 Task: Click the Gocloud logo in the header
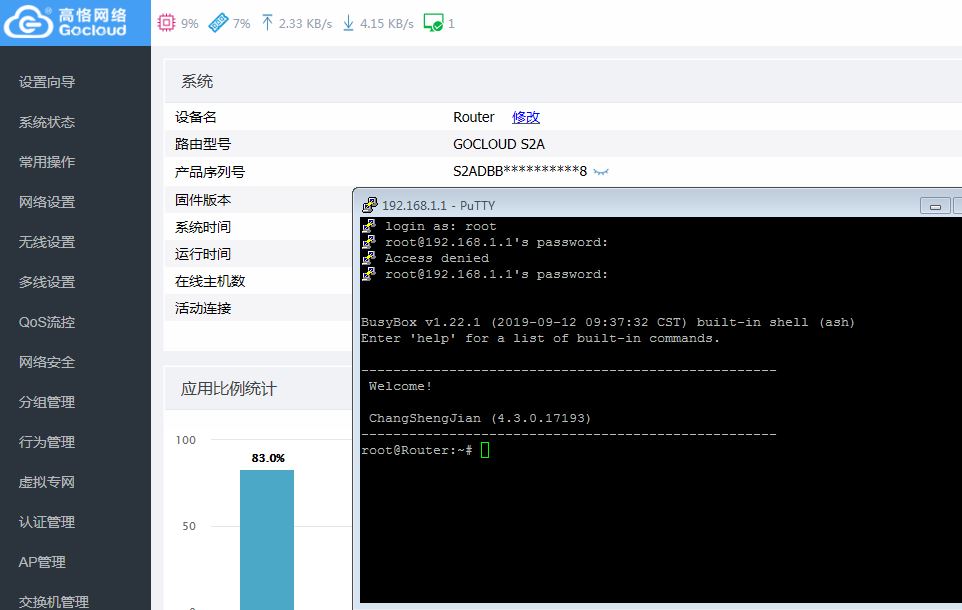click(66, 22)
